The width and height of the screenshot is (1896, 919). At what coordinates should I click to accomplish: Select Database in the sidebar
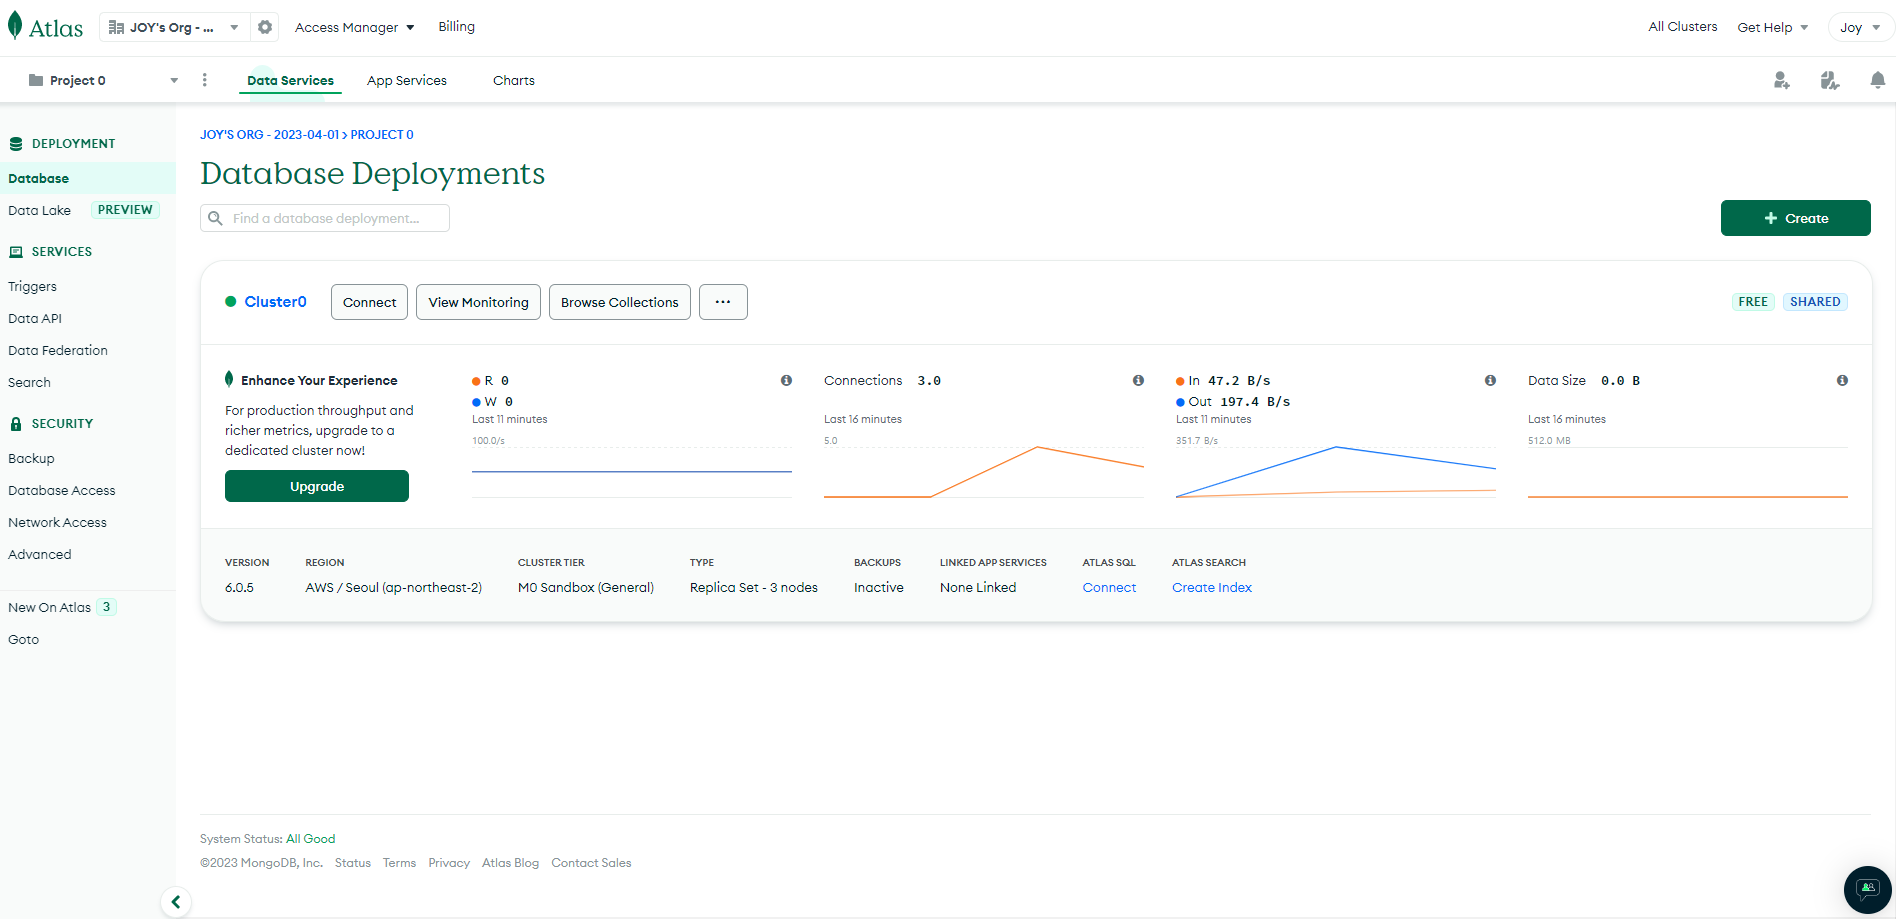click(88, 178)
